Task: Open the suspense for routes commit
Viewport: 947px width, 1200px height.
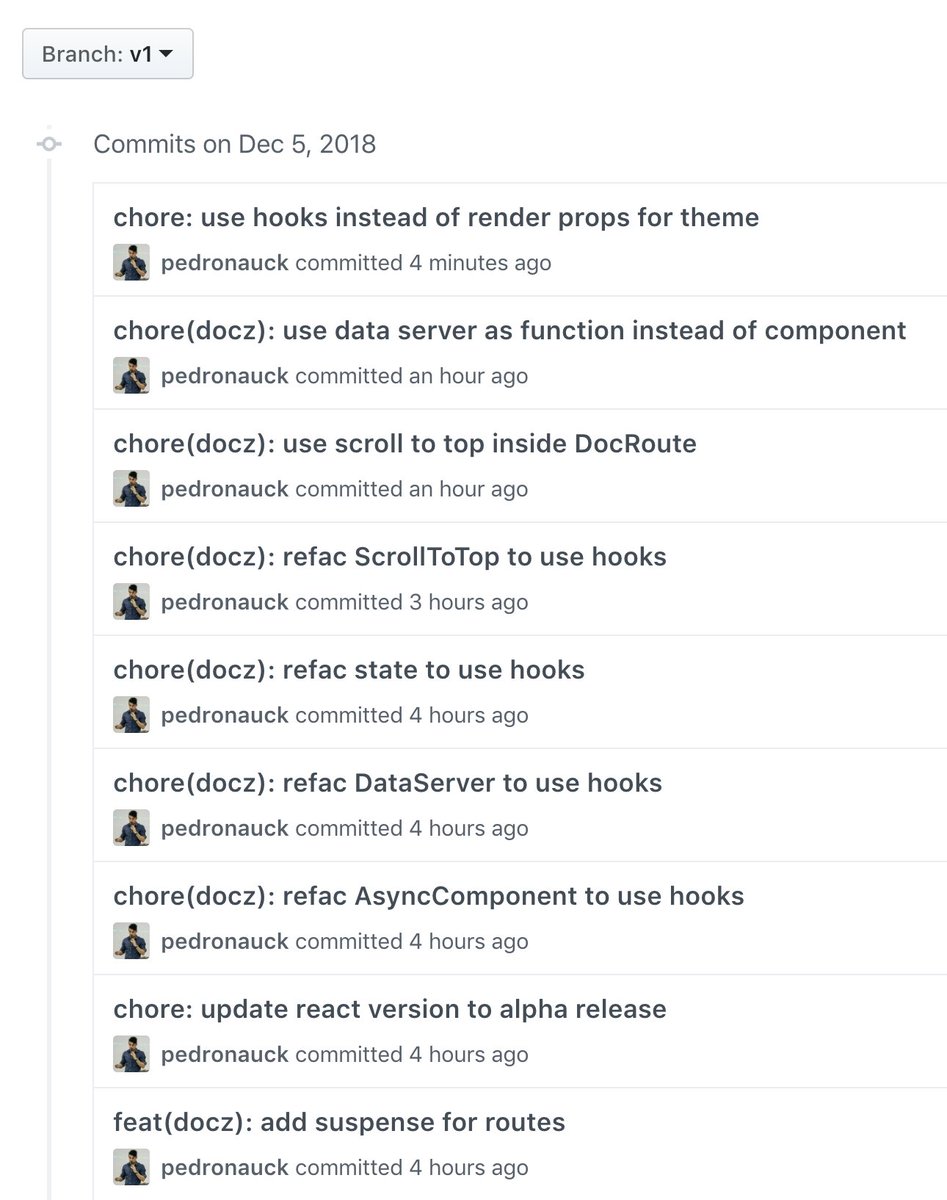Action: click(339, 1122)
